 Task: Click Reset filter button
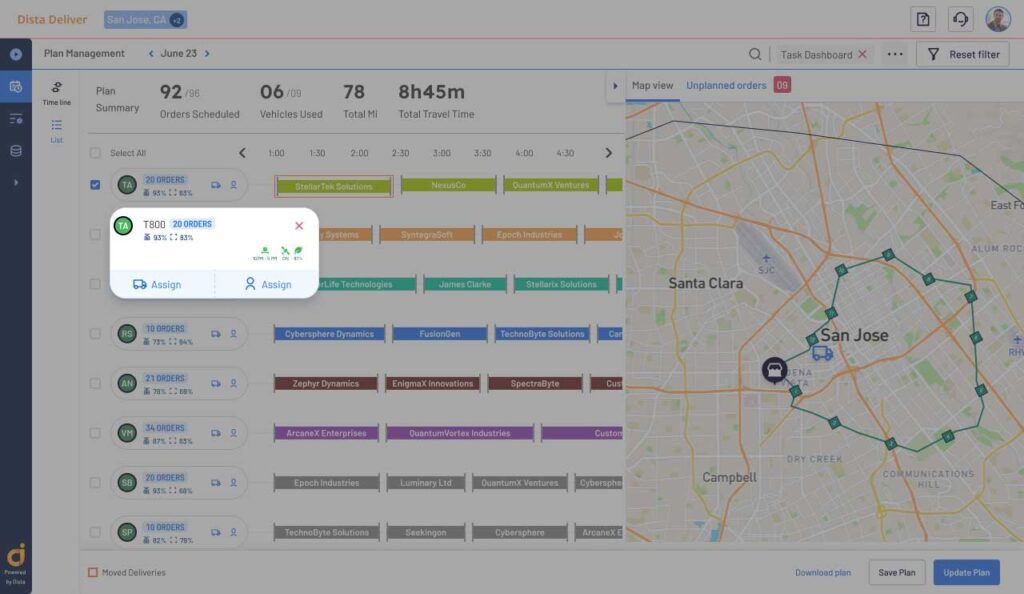[963, 54]
